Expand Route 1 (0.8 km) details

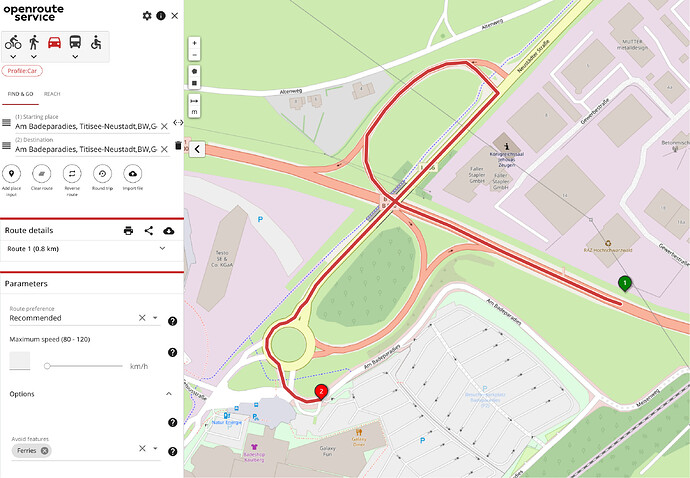(x=92, y=249)
